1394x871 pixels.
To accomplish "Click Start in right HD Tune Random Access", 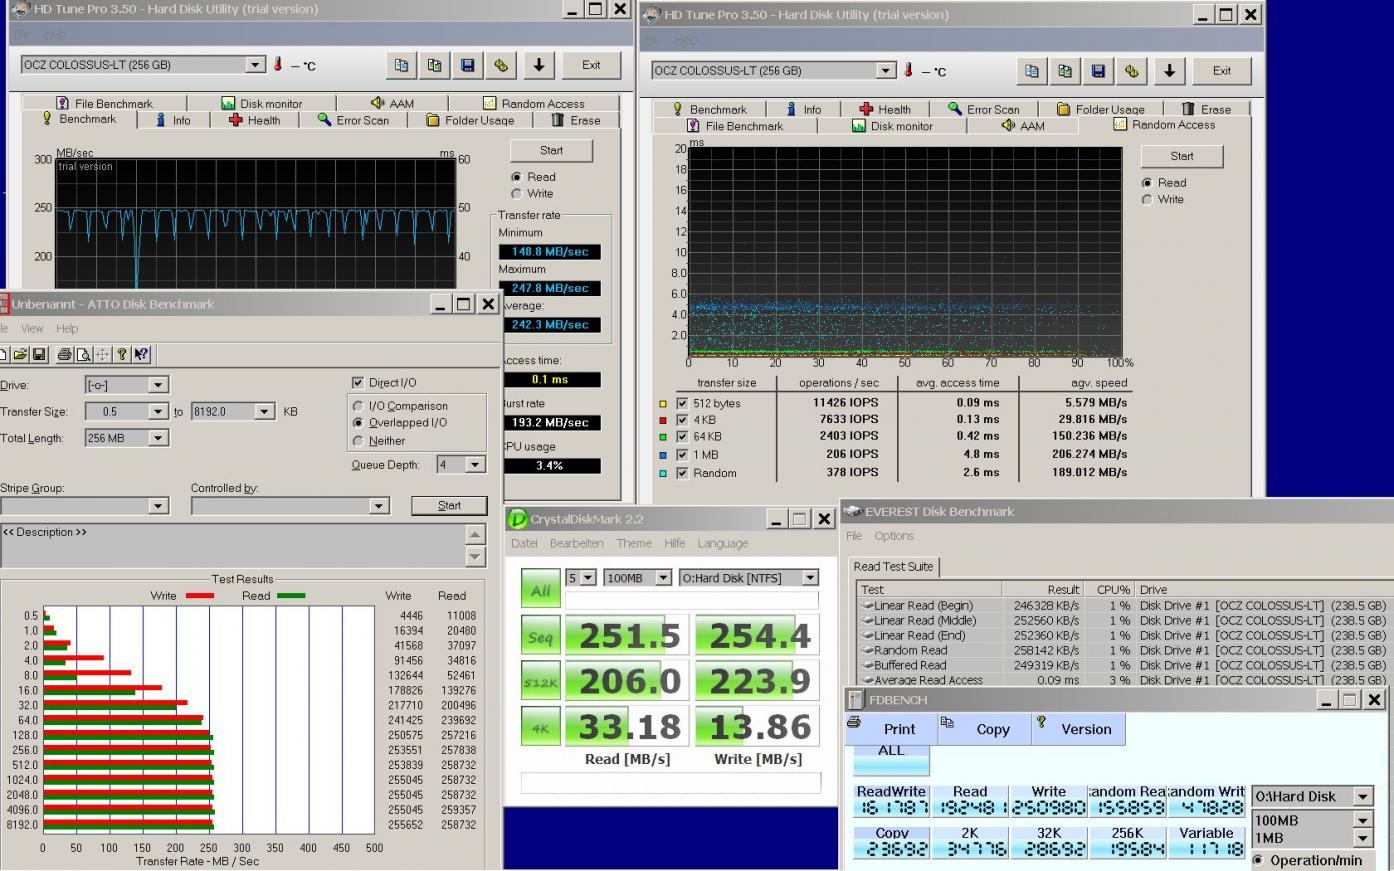I will tap(1182, 156).
